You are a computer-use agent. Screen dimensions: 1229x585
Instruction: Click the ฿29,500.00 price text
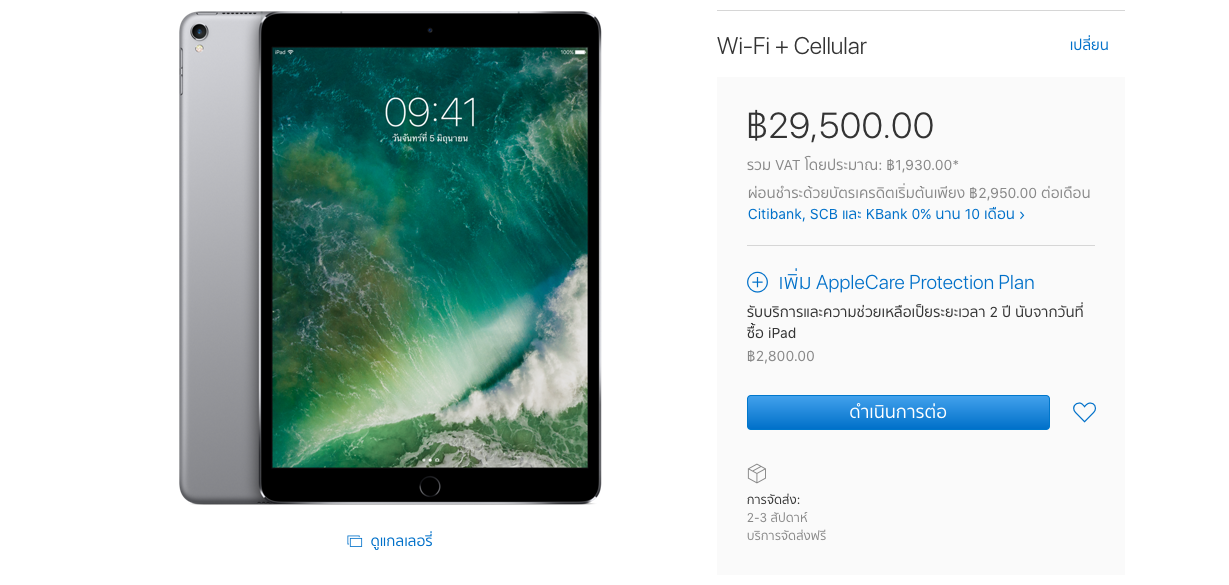click(840, 125)
